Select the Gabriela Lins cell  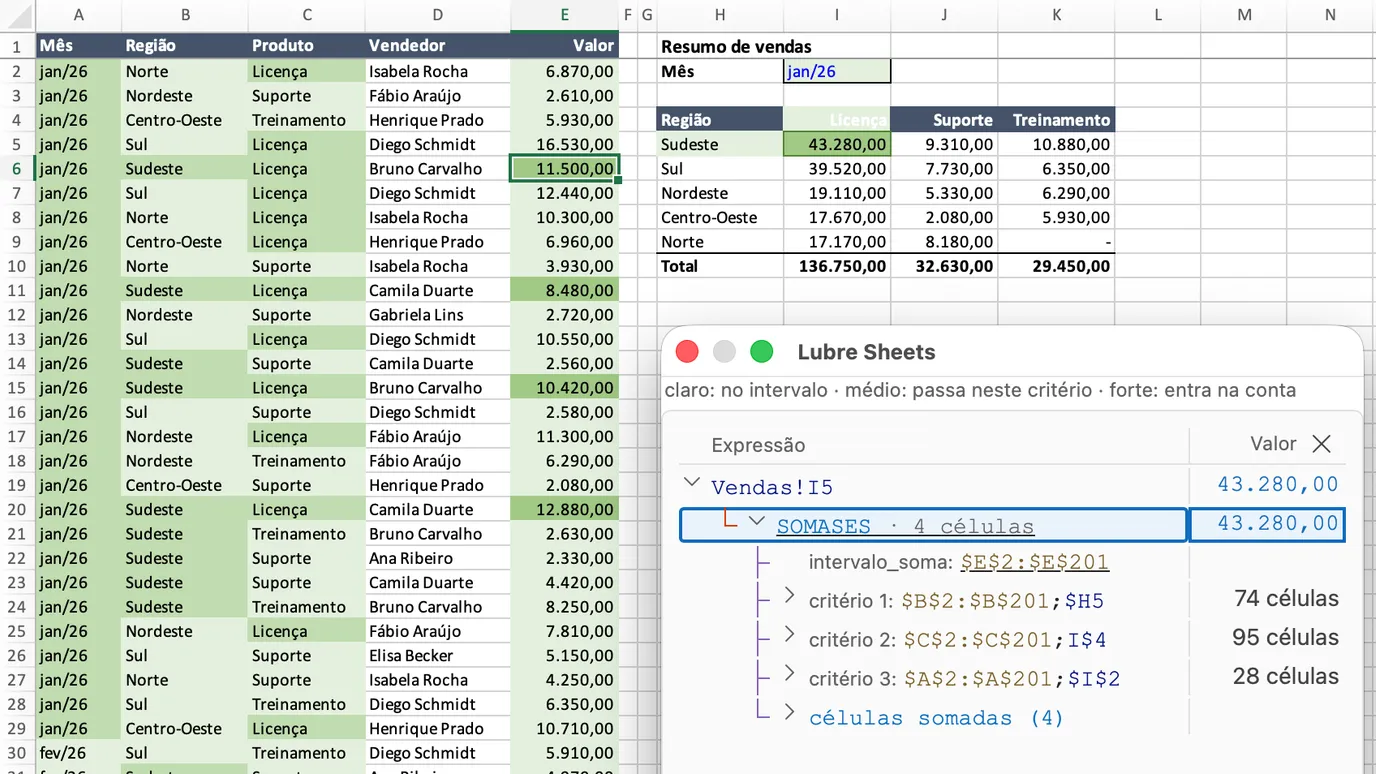point(438,315)
